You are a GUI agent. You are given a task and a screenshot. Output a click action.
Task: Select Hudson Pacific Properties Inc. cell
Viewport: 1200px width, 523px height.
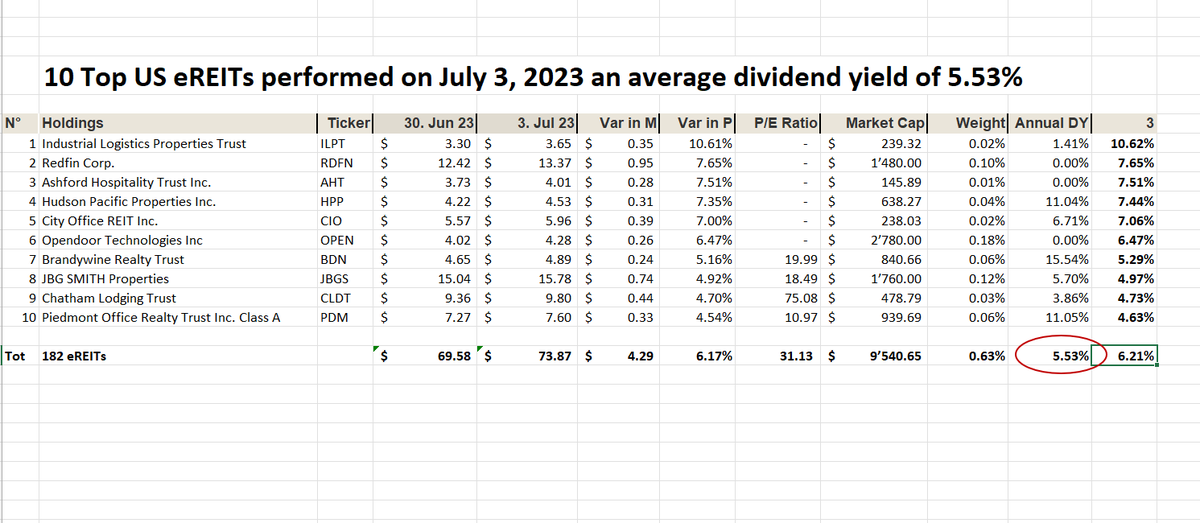point(177,202)
